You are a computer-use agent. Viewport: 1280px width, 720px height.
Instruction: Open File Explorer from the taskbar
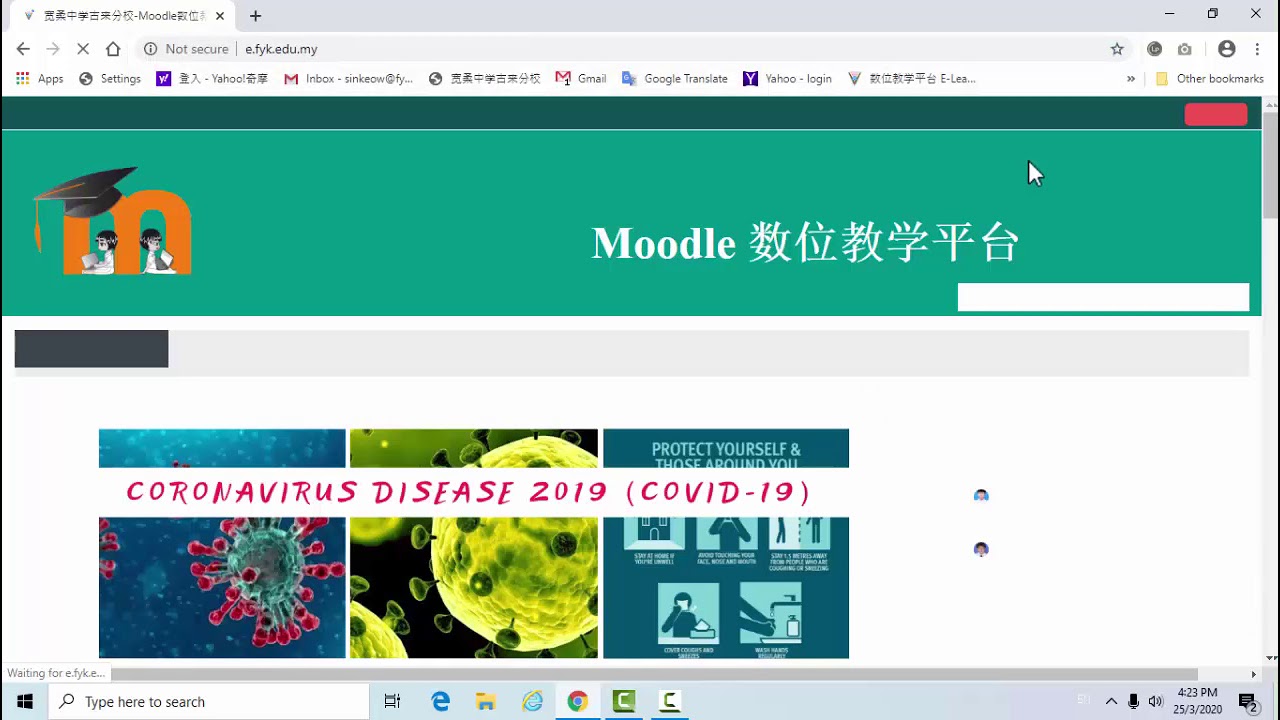tap(486, 701)
